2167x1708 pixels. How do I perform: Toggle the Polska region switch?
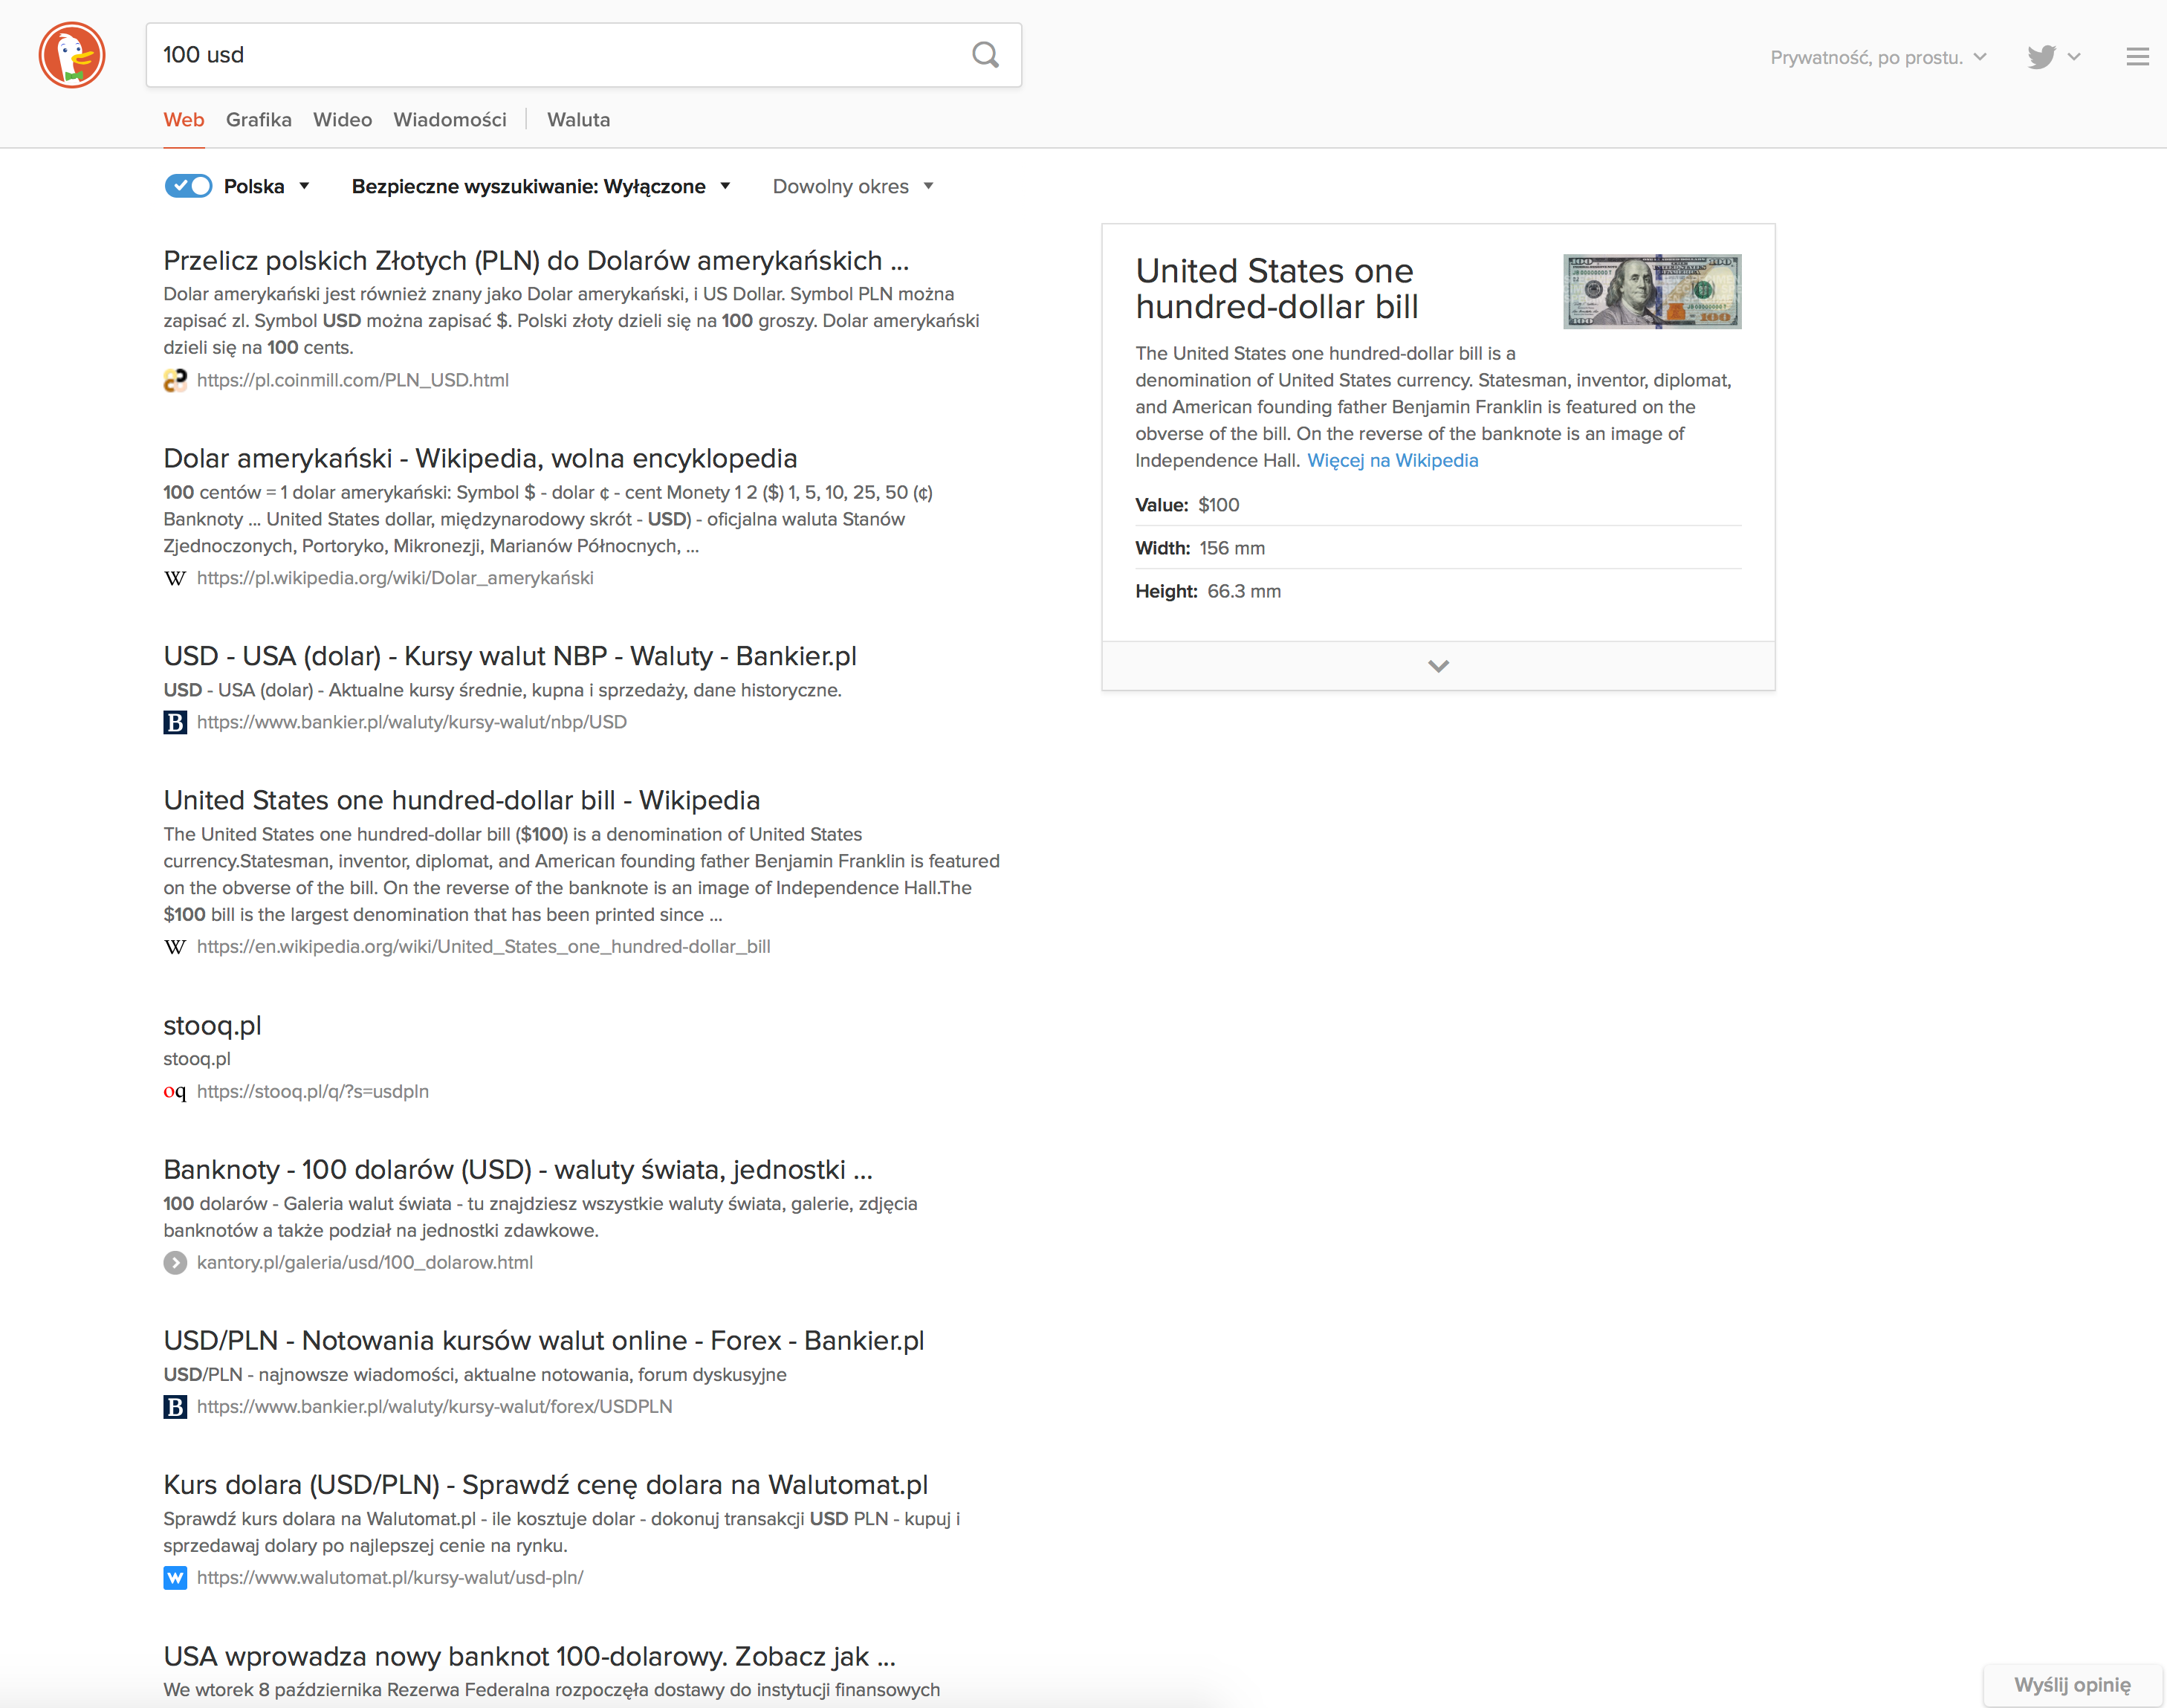(x=188, y=186)
